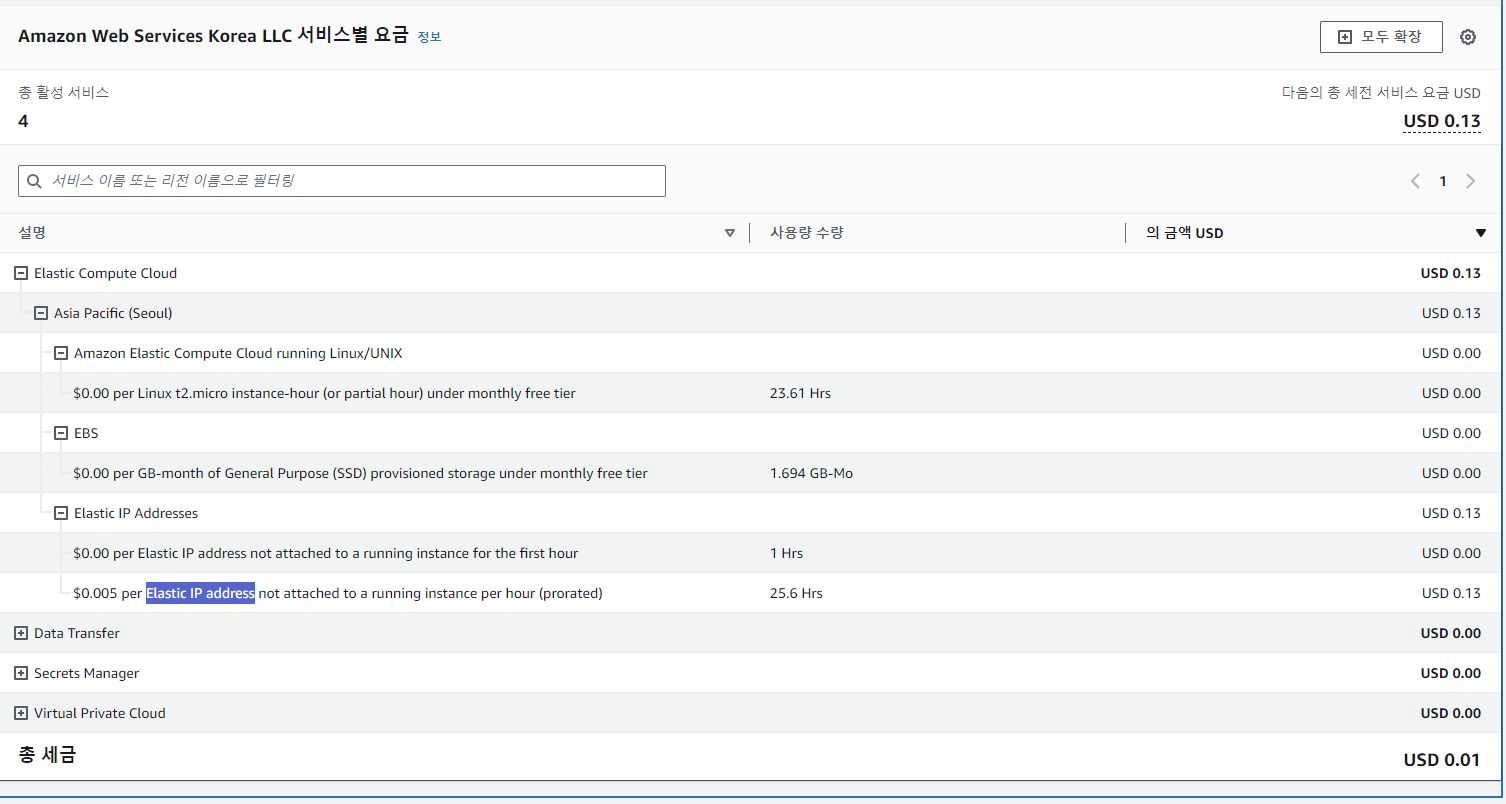
Task: Click pre-tax total USD 0.13 with dotted underline
Action: (1442, 121)
